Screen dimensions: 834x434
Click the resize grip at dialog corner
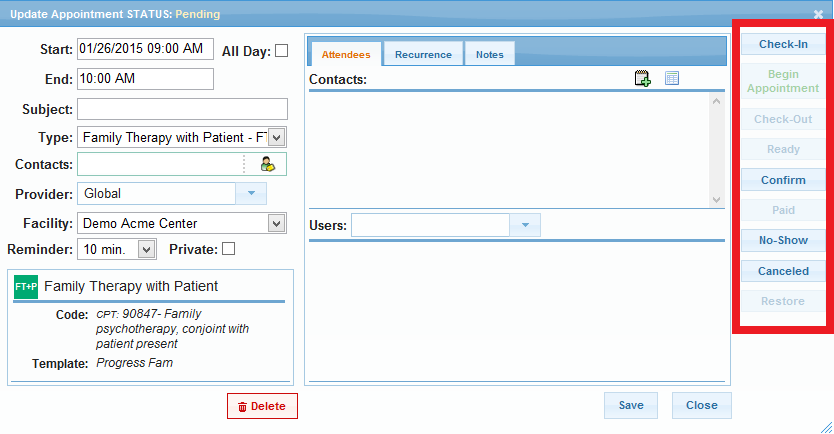[x=826, y=426]
